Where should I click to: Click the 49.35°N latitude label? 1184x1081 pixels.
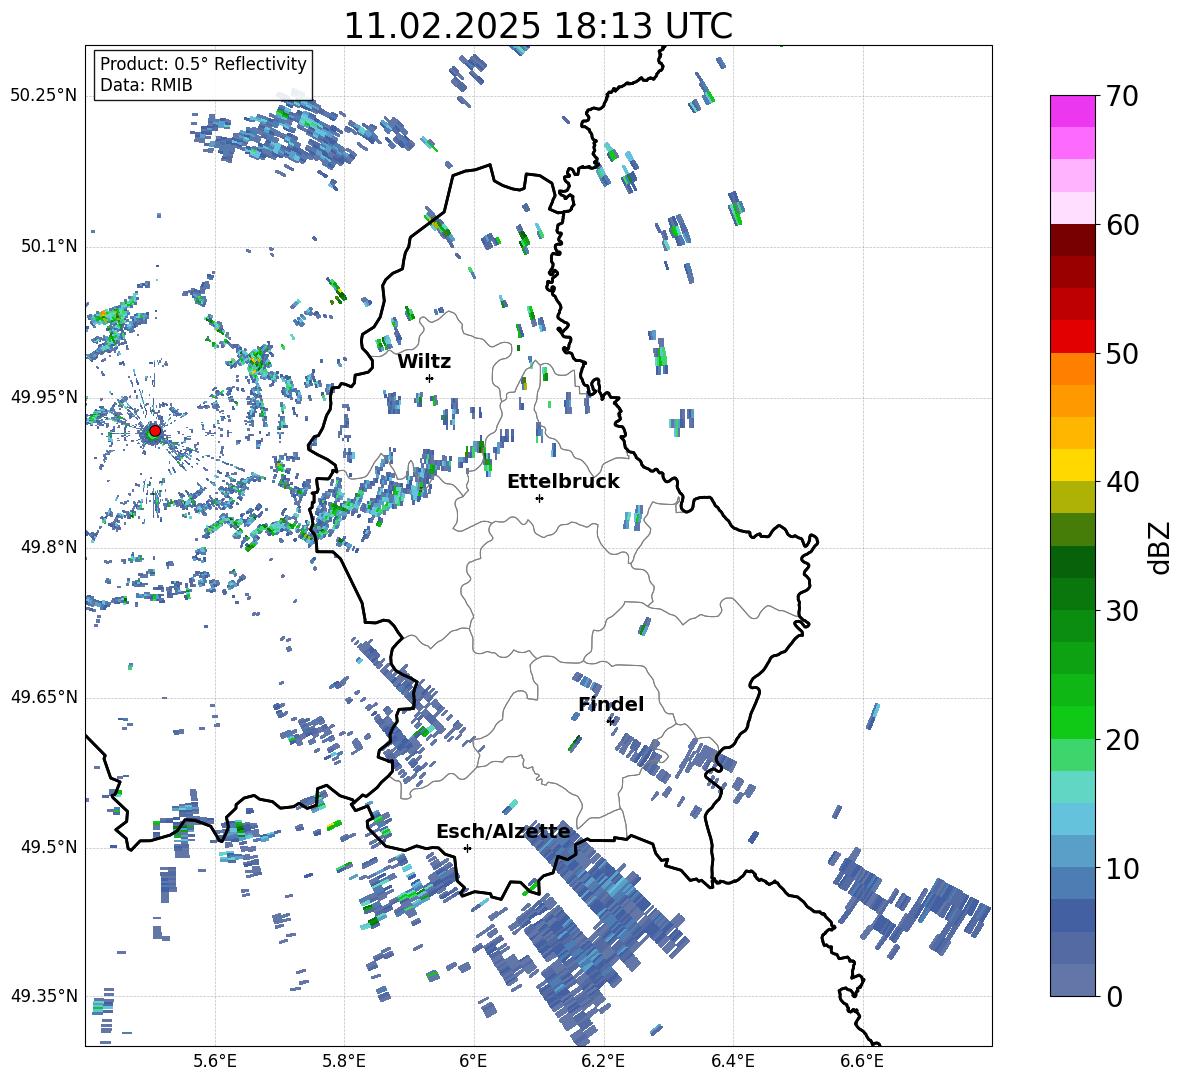[x=44, y=996]
